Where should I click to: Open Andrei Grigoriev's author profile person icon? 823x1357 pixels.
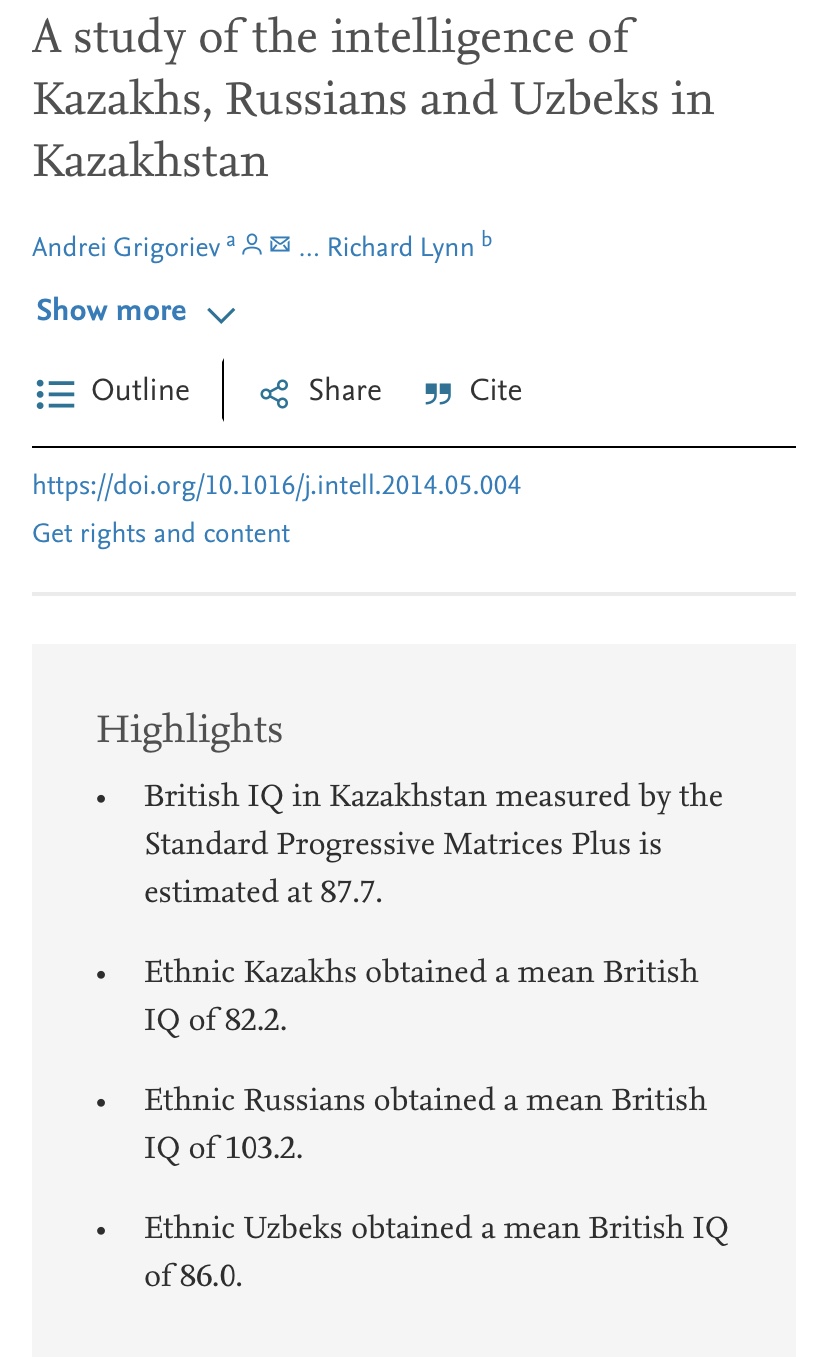pos(253,245)
